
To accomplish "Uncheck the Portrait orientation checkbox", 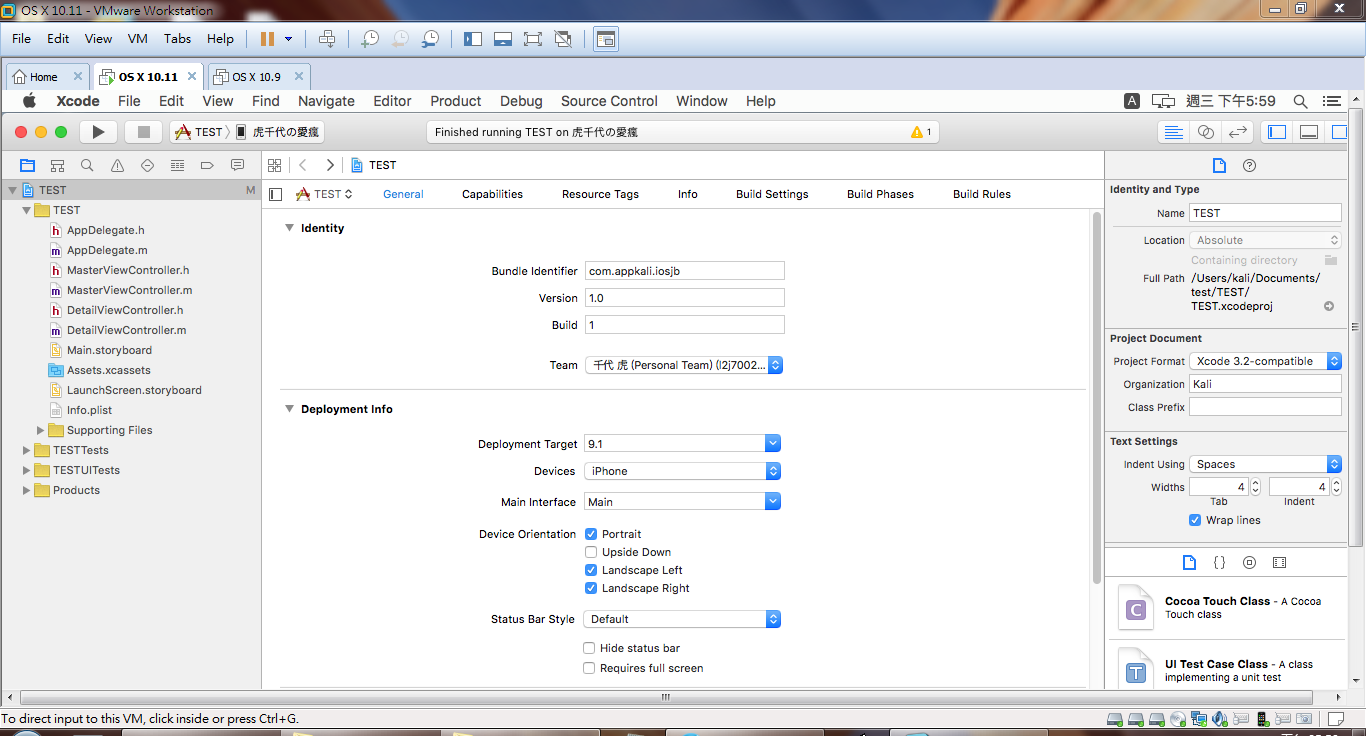I will point(591,534).
